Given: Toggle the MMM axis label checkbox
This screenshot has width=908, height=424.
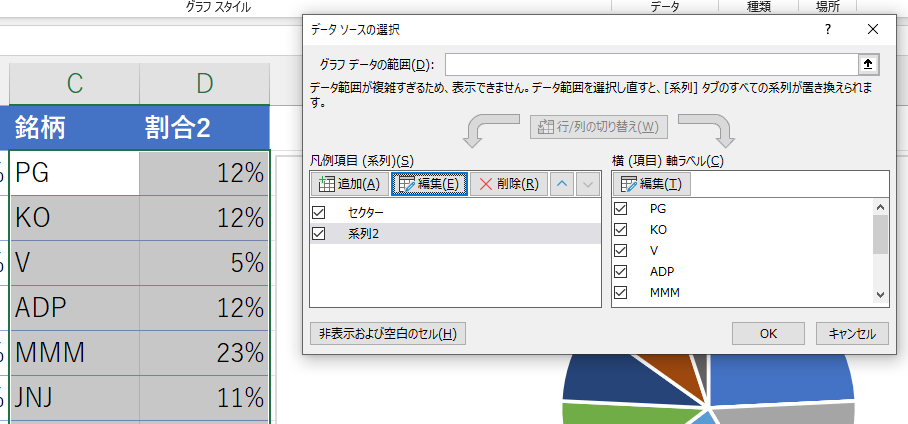Looking at the screenshot, I should (620, 293).
